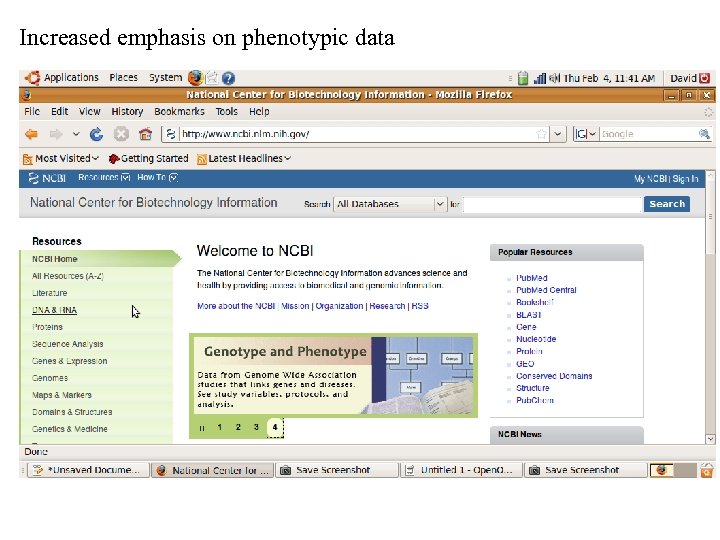Click in the Google search box
The image size is (720, 540).
point(649,134)
